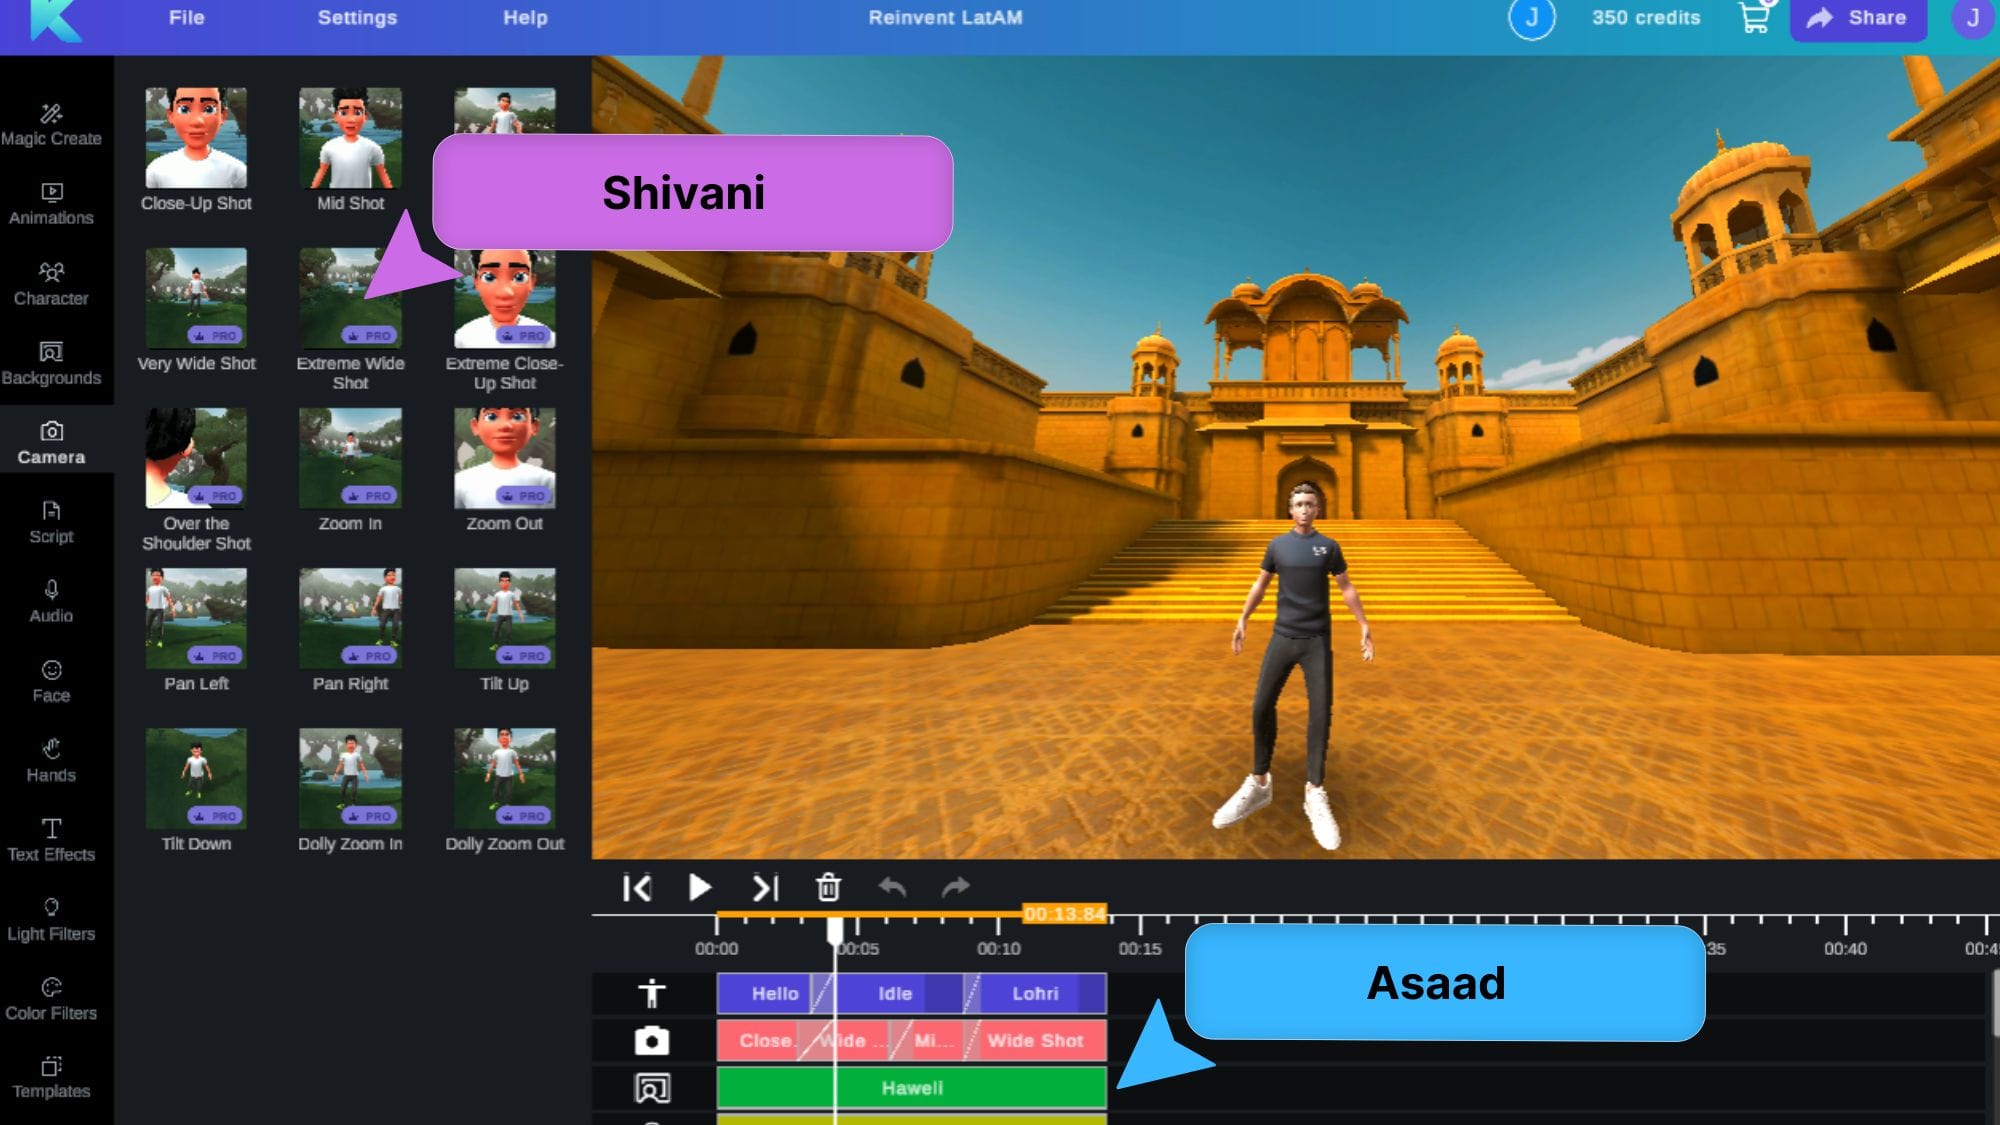Open the Backgrounds panel
This screenshot has height=1125, width=2000.
pyautogui.click(x=52, y=361)
